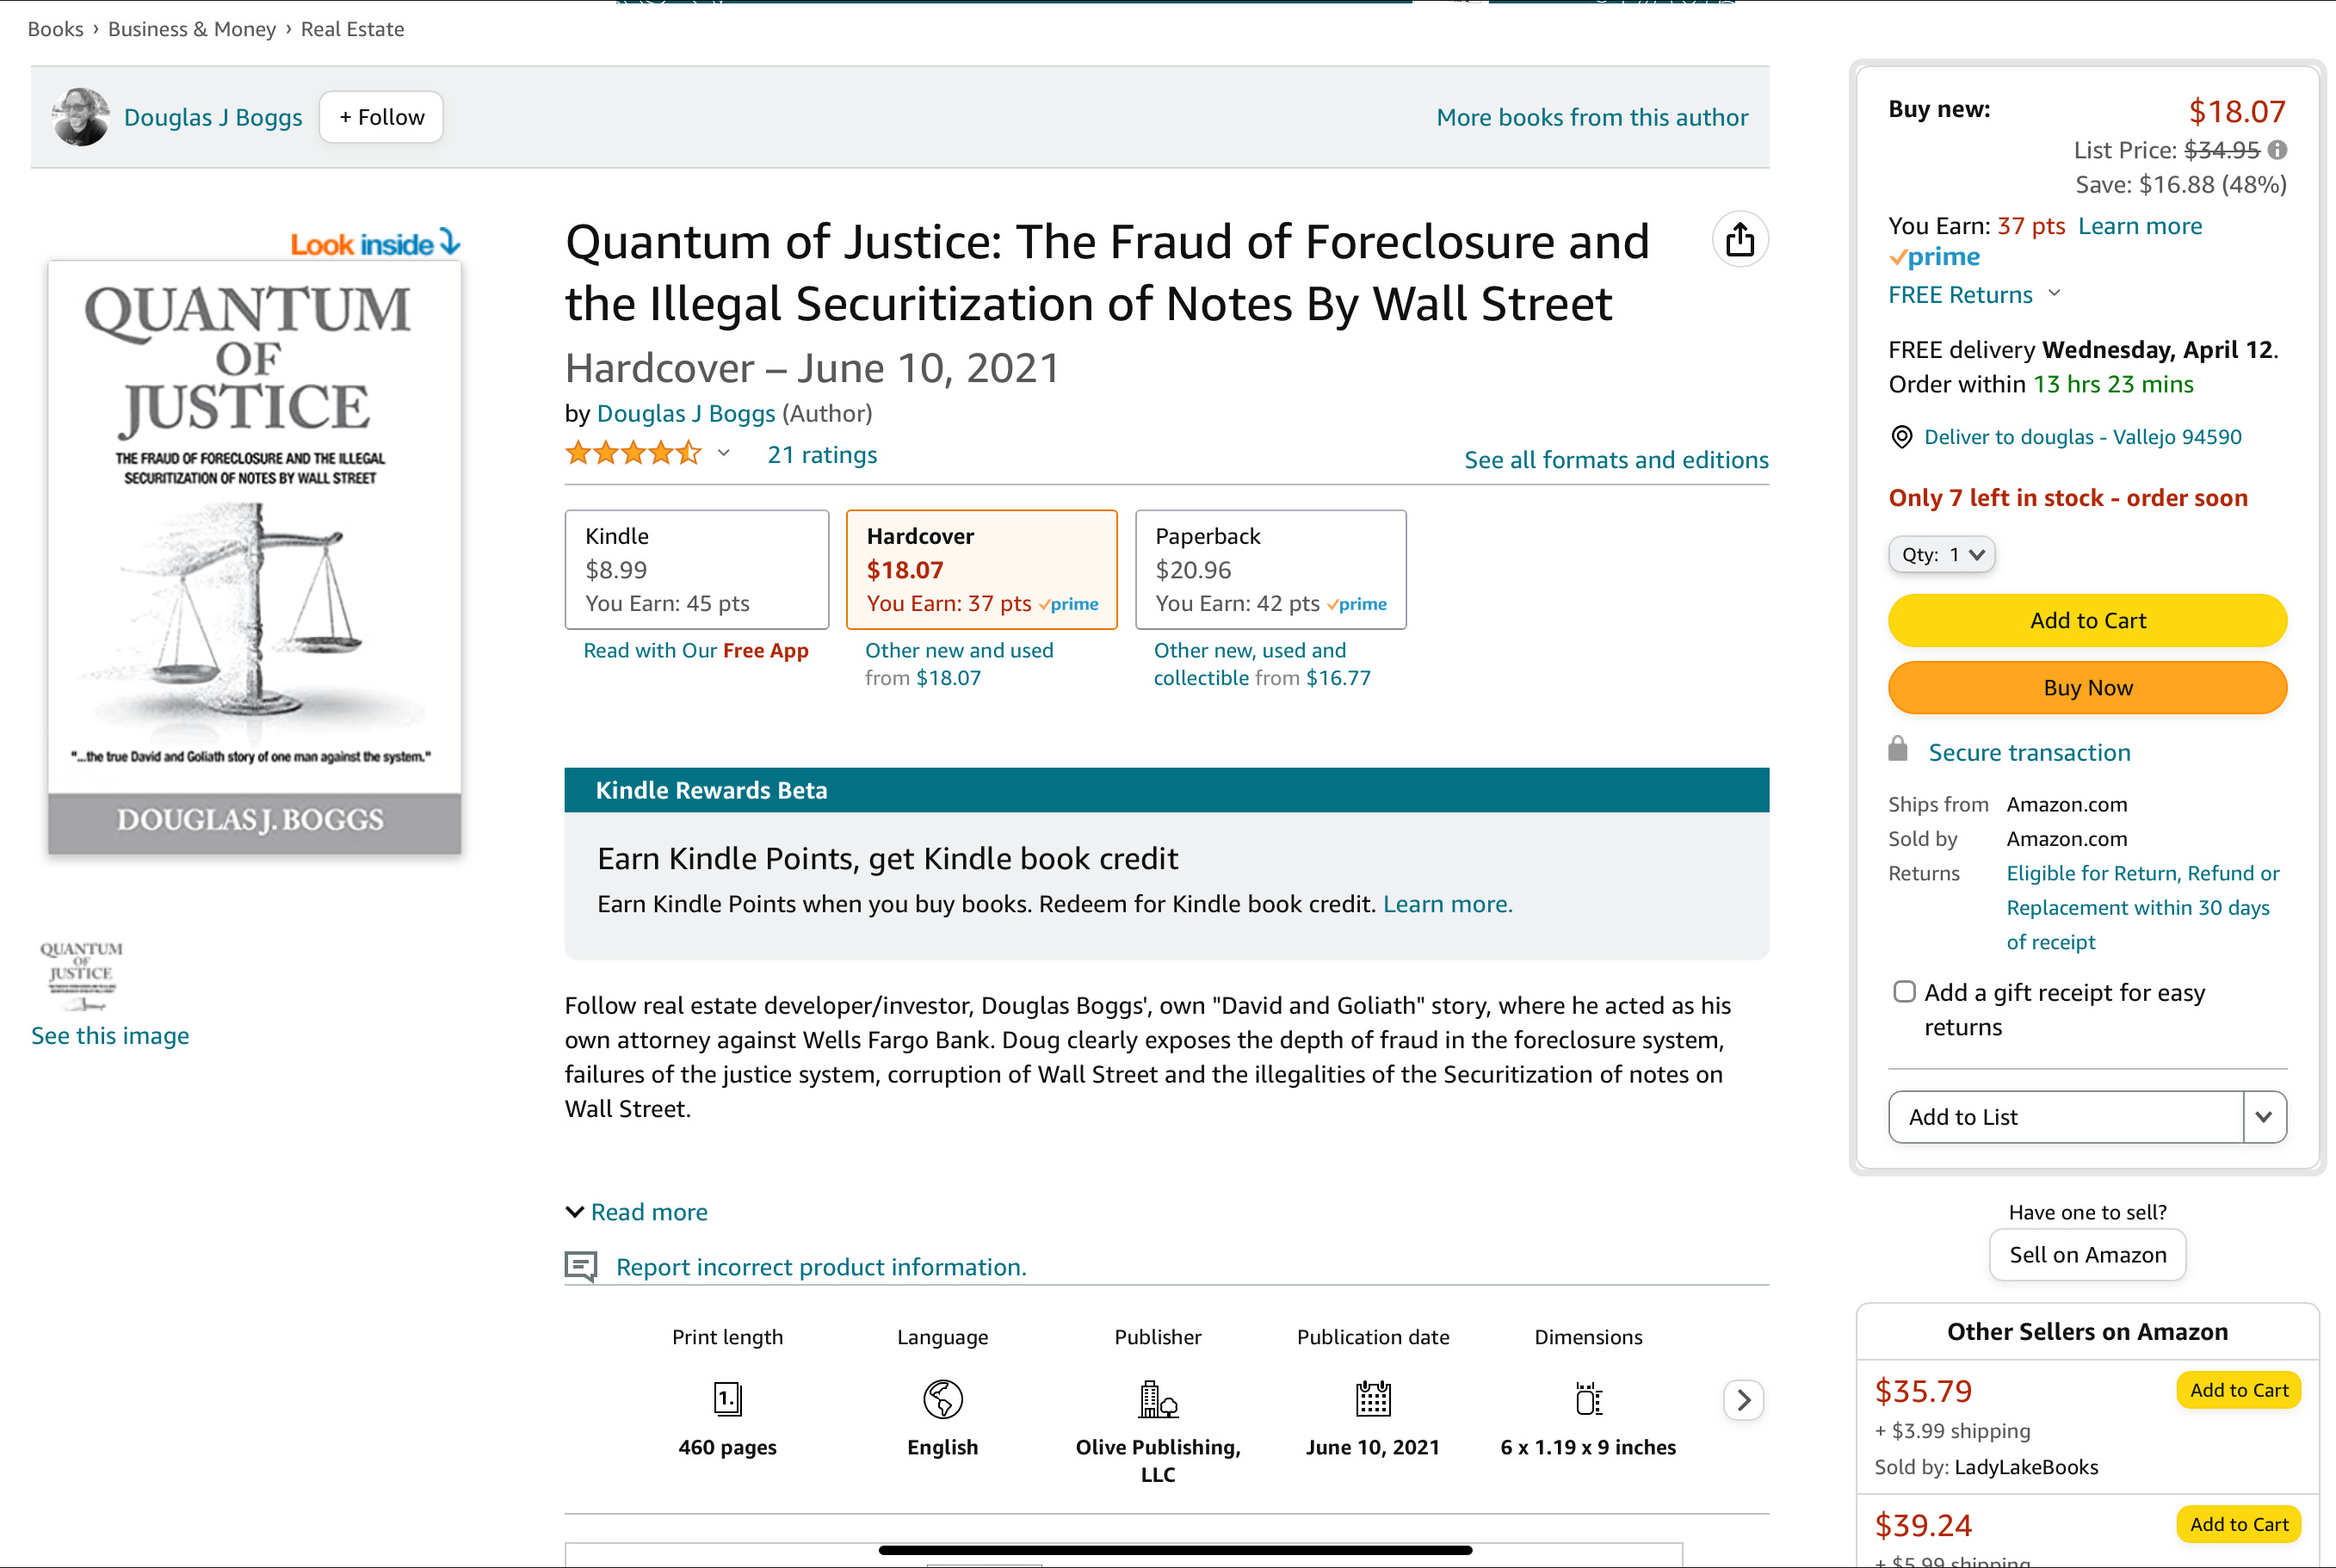The width and height of the screenshot is (2336, 1568).
Task: Click See this image link
Action: [110, 1036]
